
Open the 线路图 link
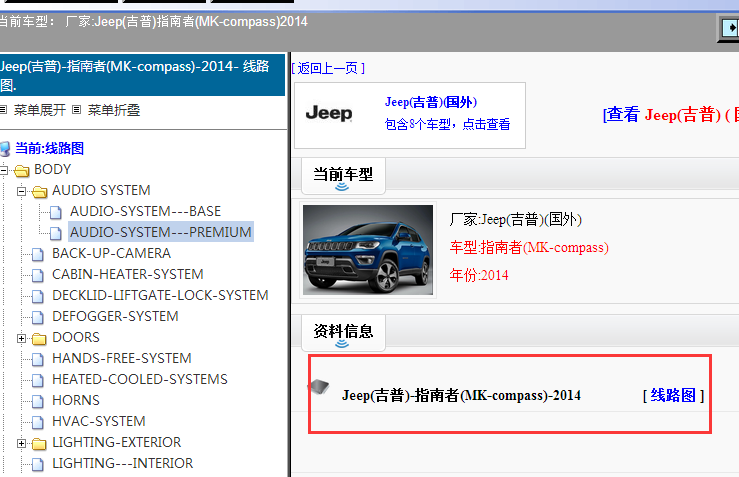673,395
